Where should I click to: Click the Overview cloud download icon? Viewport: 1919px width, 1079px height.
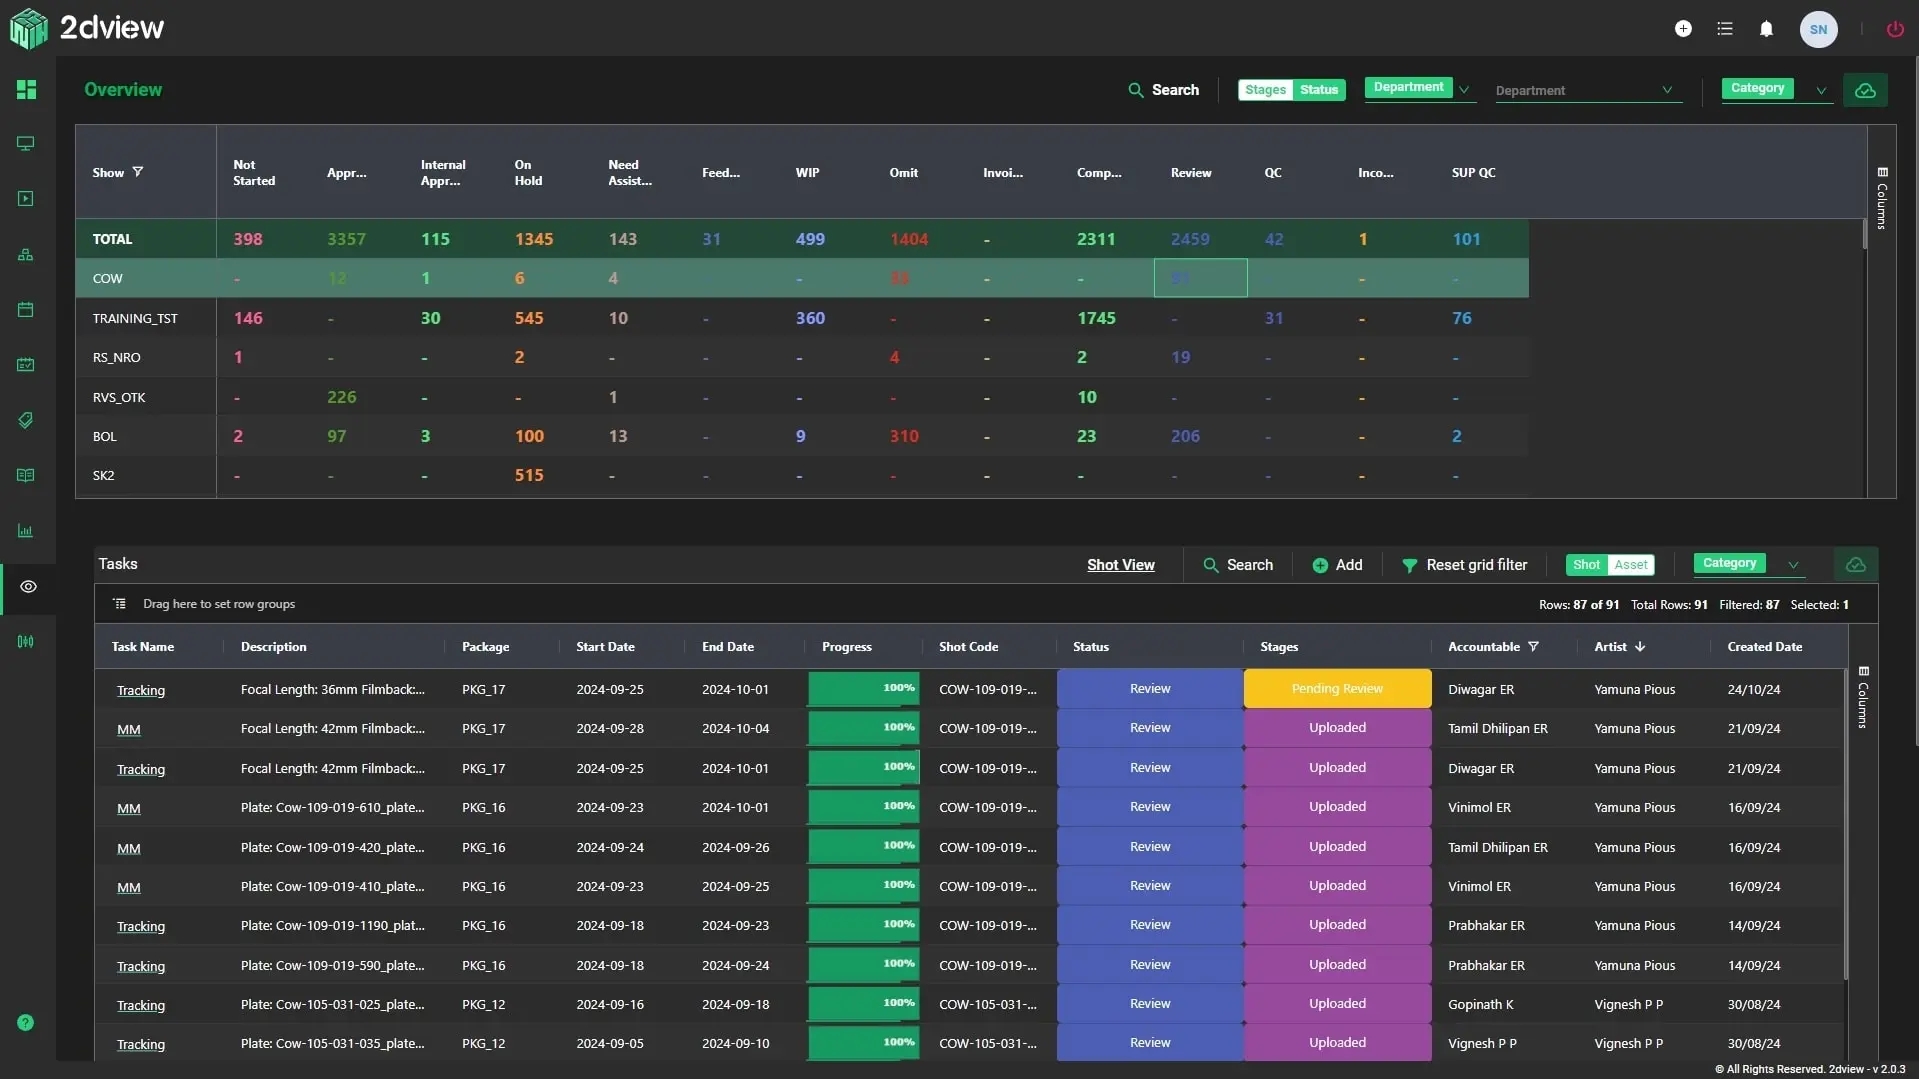[x=1865, y=90]
